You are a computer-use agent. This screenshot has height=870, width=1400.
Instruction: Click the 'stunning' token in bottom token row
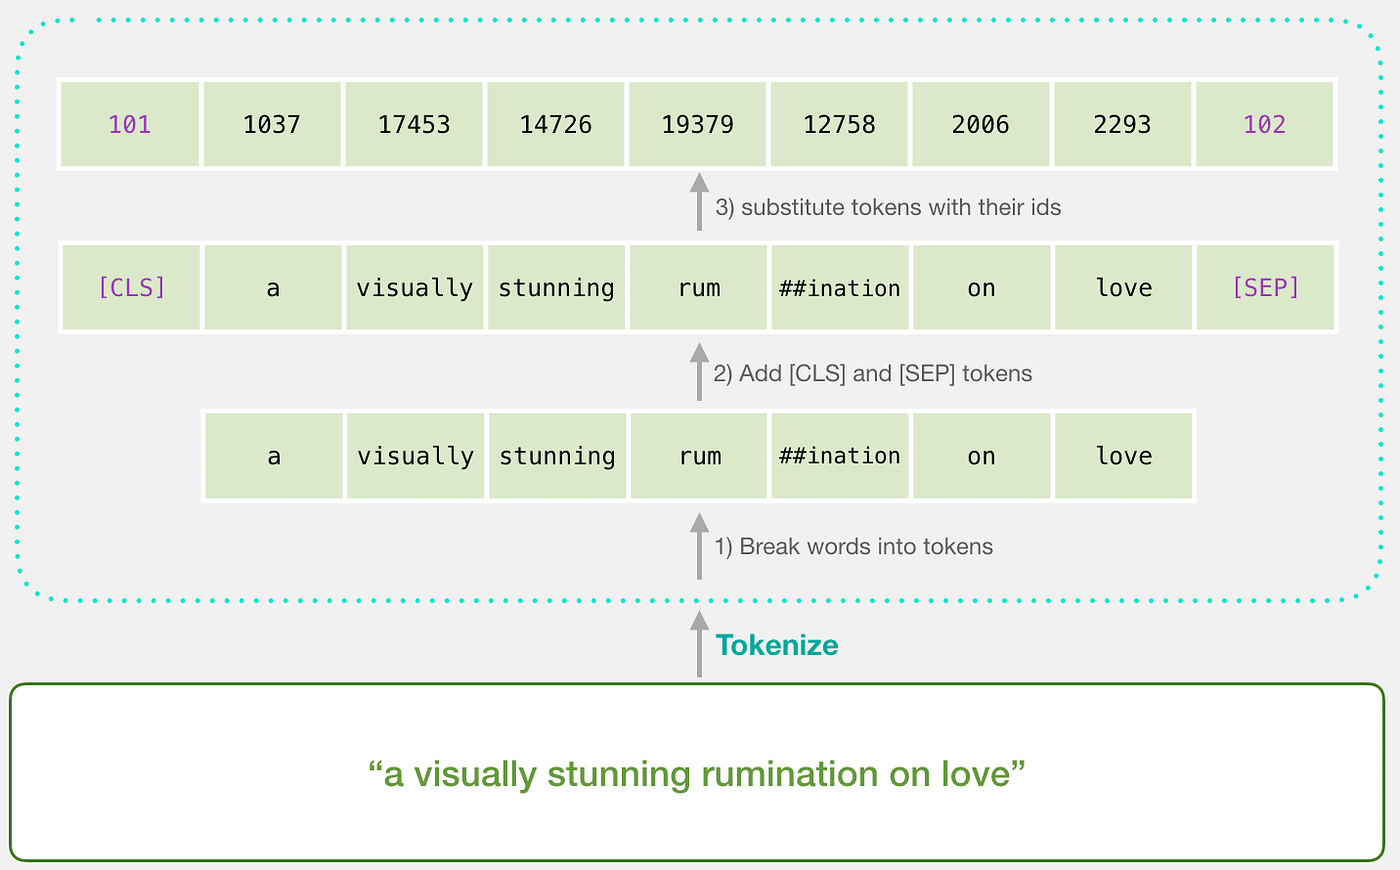[557, 455]
